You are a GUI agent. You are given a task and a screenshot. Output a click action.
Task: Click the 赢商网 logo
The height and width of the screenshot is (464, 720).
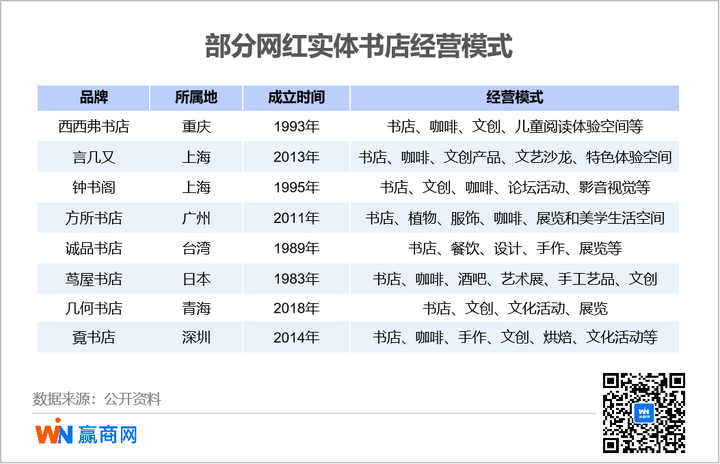click(86, 431)
